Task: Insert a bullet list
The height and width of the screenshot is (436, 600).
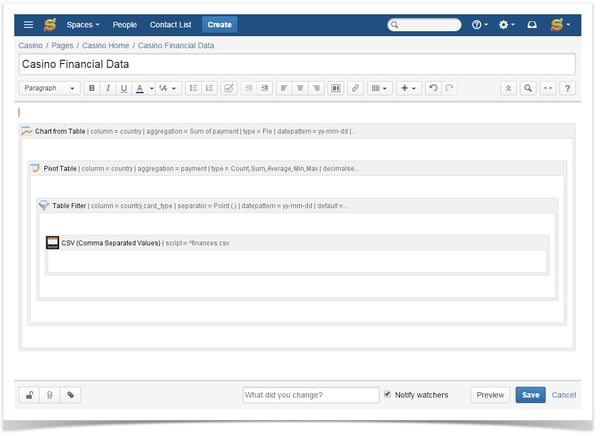Action: tap(193, 88)
